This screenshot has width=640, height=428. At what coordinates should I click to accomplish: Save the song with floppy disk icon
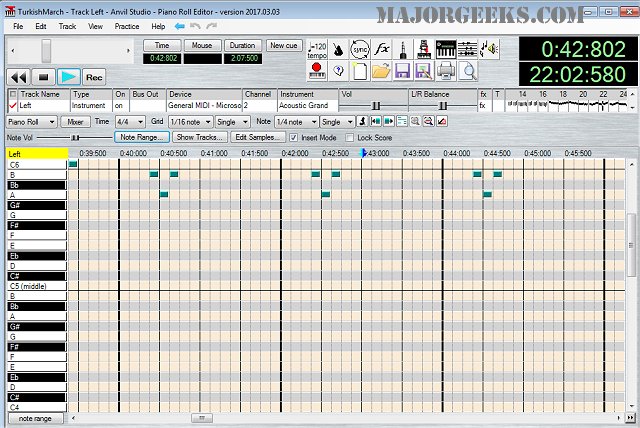point(403,71)
